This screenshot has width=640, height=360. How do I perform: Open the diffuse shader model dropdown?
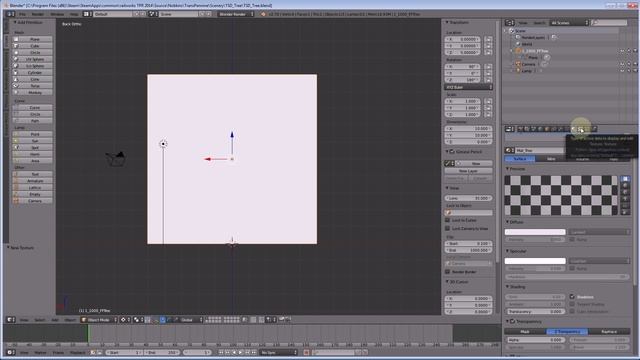click(x=599, y=232)
